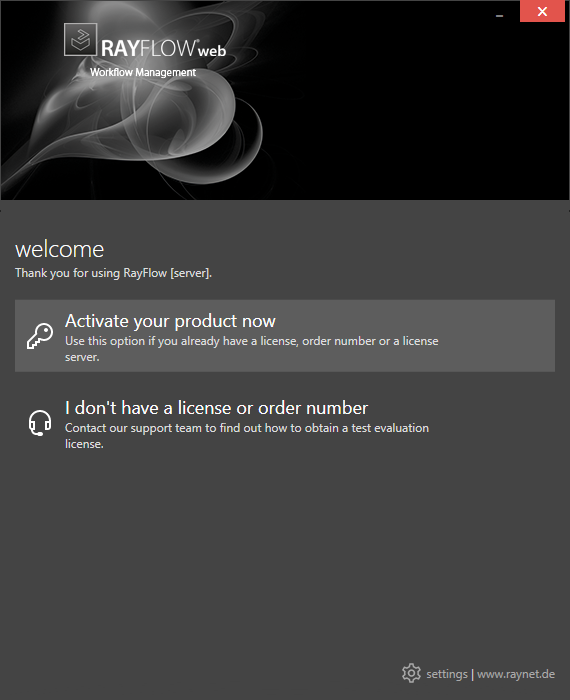Click the RayFlow box logo icon
This screenshot has height=700, width=570.
click(x=80, y=40)
